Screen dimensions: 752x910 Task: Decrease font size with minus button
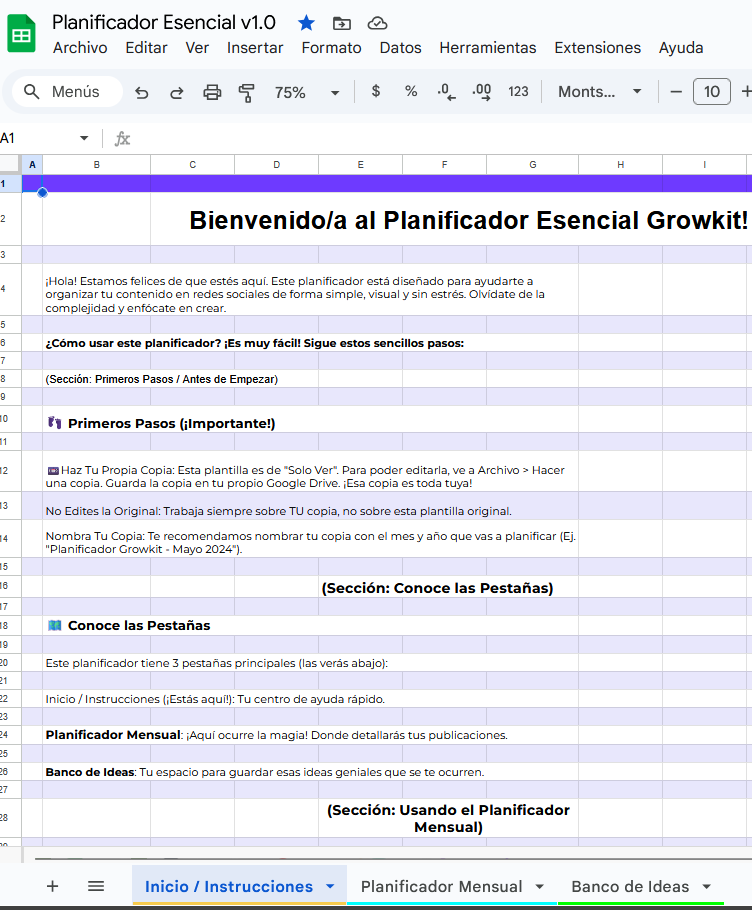click(x=676, y=92)
